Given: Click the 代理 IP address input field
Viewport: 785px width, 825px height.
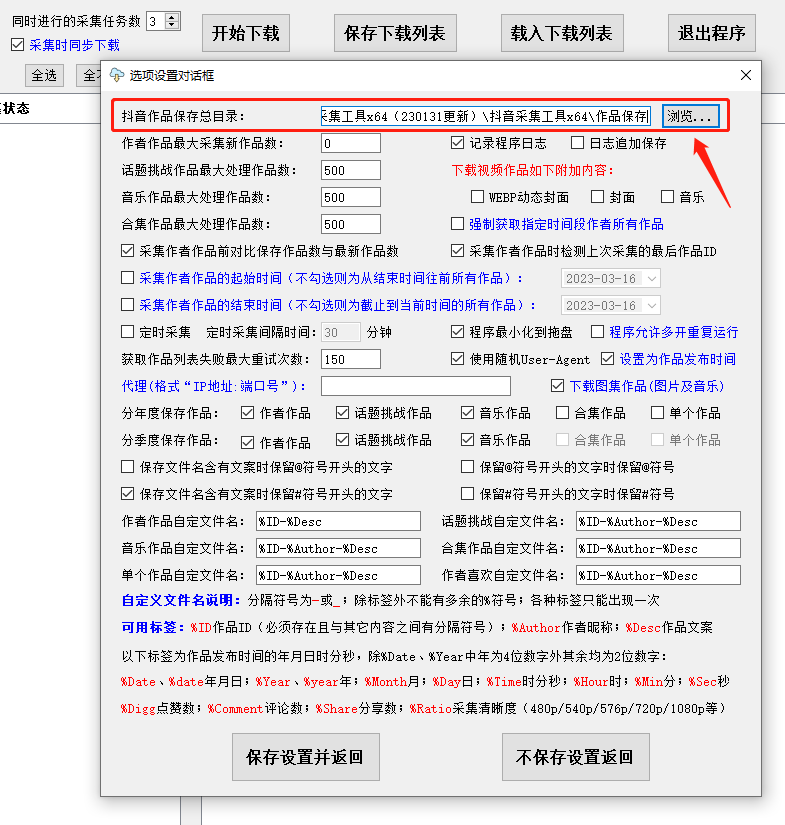Looking at the screenshot, I should 416,386.
